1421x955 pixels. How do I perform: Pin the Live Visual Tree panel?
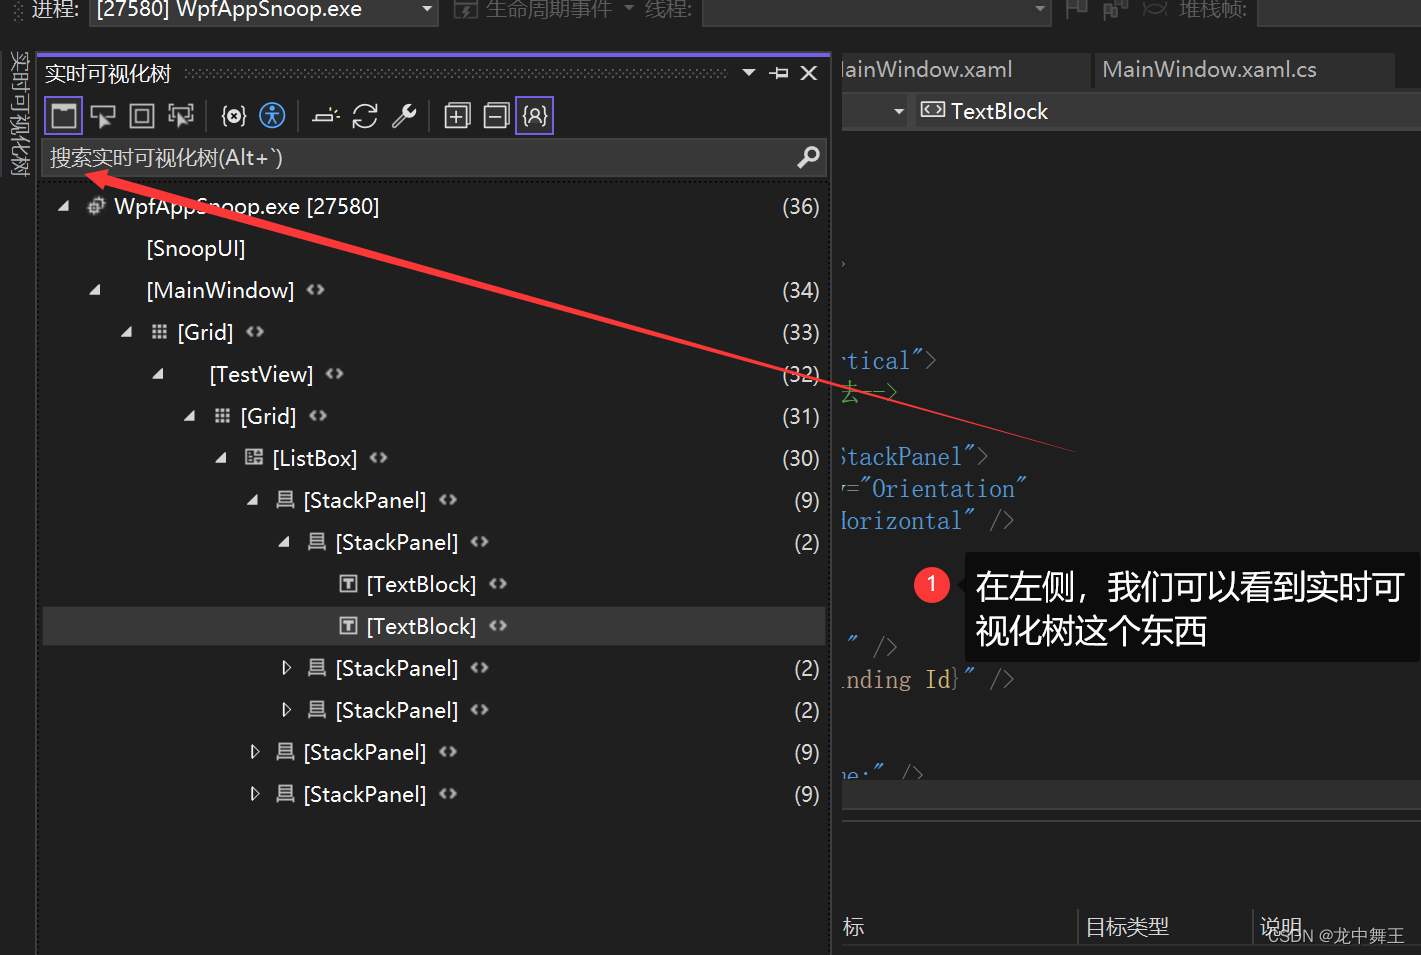tap(779, 73)
